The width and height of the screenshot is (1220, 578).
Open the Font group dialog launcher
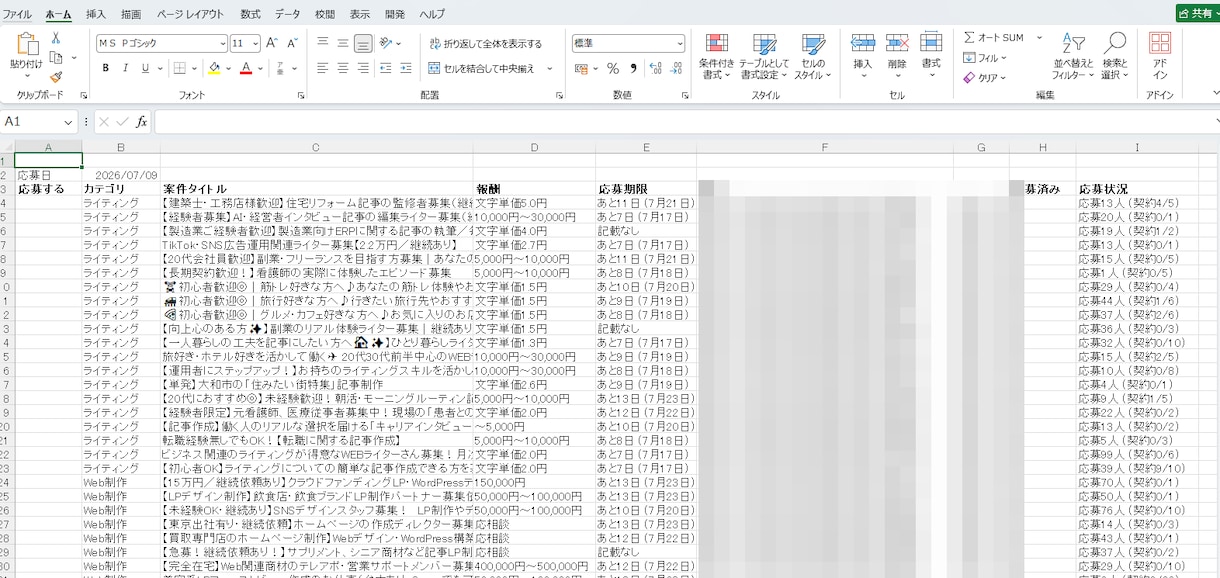[303, 95]
